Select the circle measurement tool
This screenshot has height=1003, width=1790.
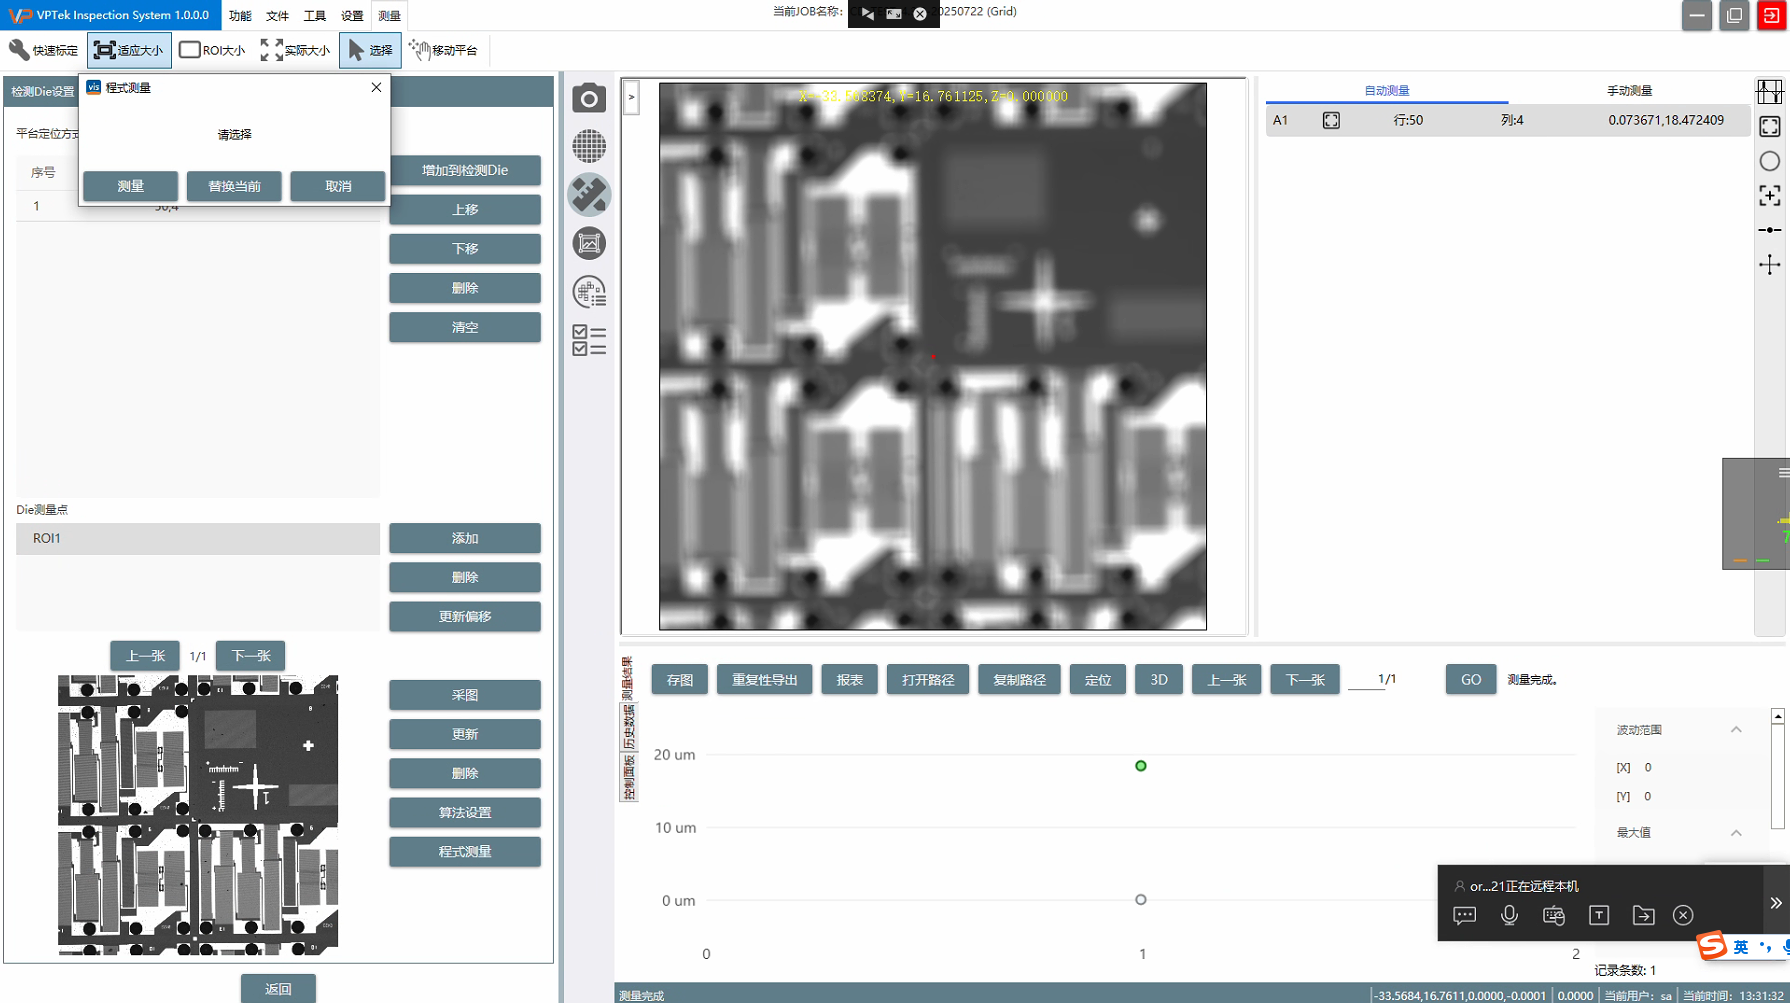tap(1769, 161)
